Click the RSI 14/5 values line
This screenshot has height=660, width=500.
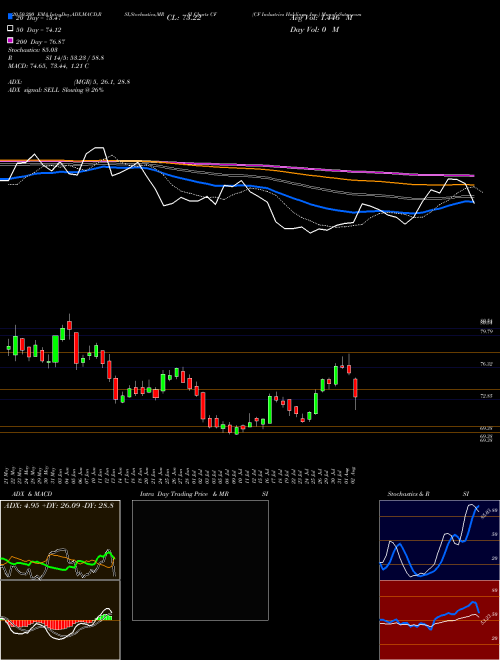[56, 58]
